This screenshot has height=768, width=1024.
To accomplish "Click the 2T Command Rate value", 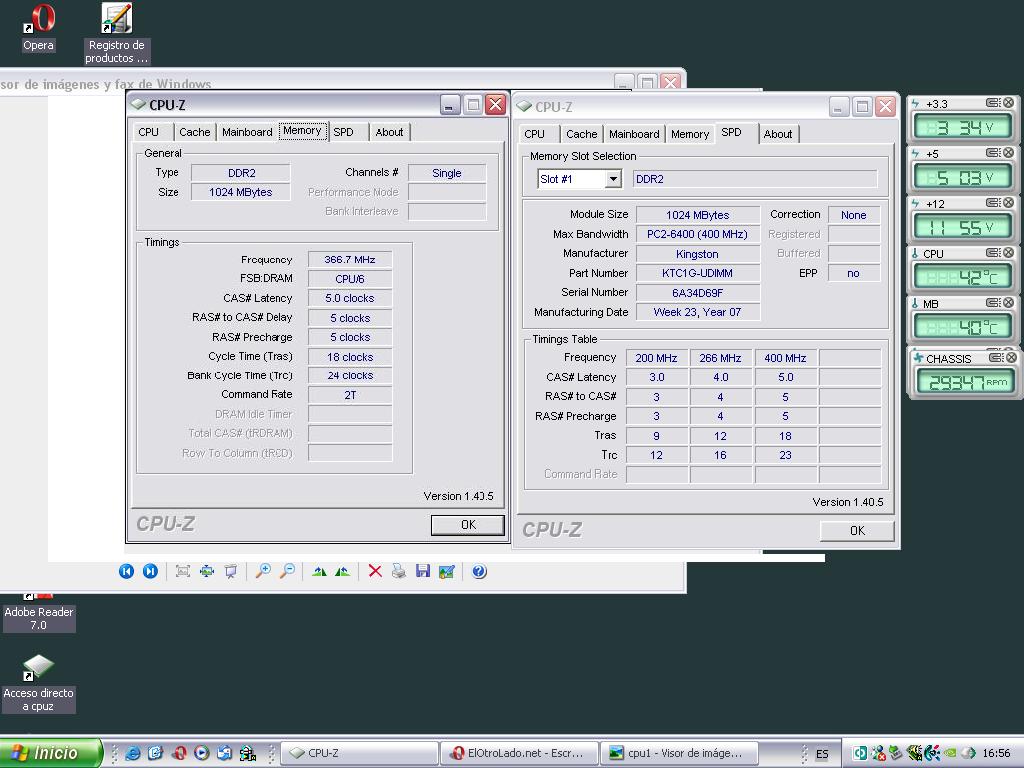I will pyautogui.click(x=350, y=395).
